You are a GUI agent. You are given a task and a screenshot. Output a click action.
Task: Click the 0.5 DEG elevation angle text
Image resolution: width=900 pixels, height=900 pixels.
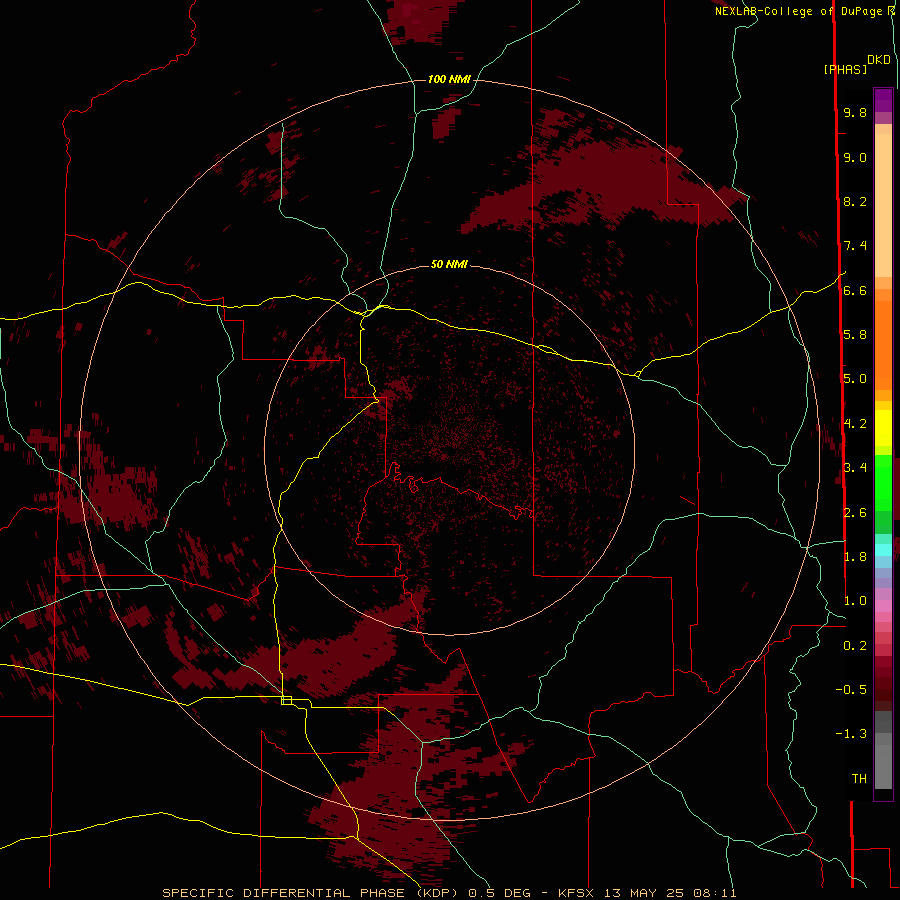click(x=499, y=893)
